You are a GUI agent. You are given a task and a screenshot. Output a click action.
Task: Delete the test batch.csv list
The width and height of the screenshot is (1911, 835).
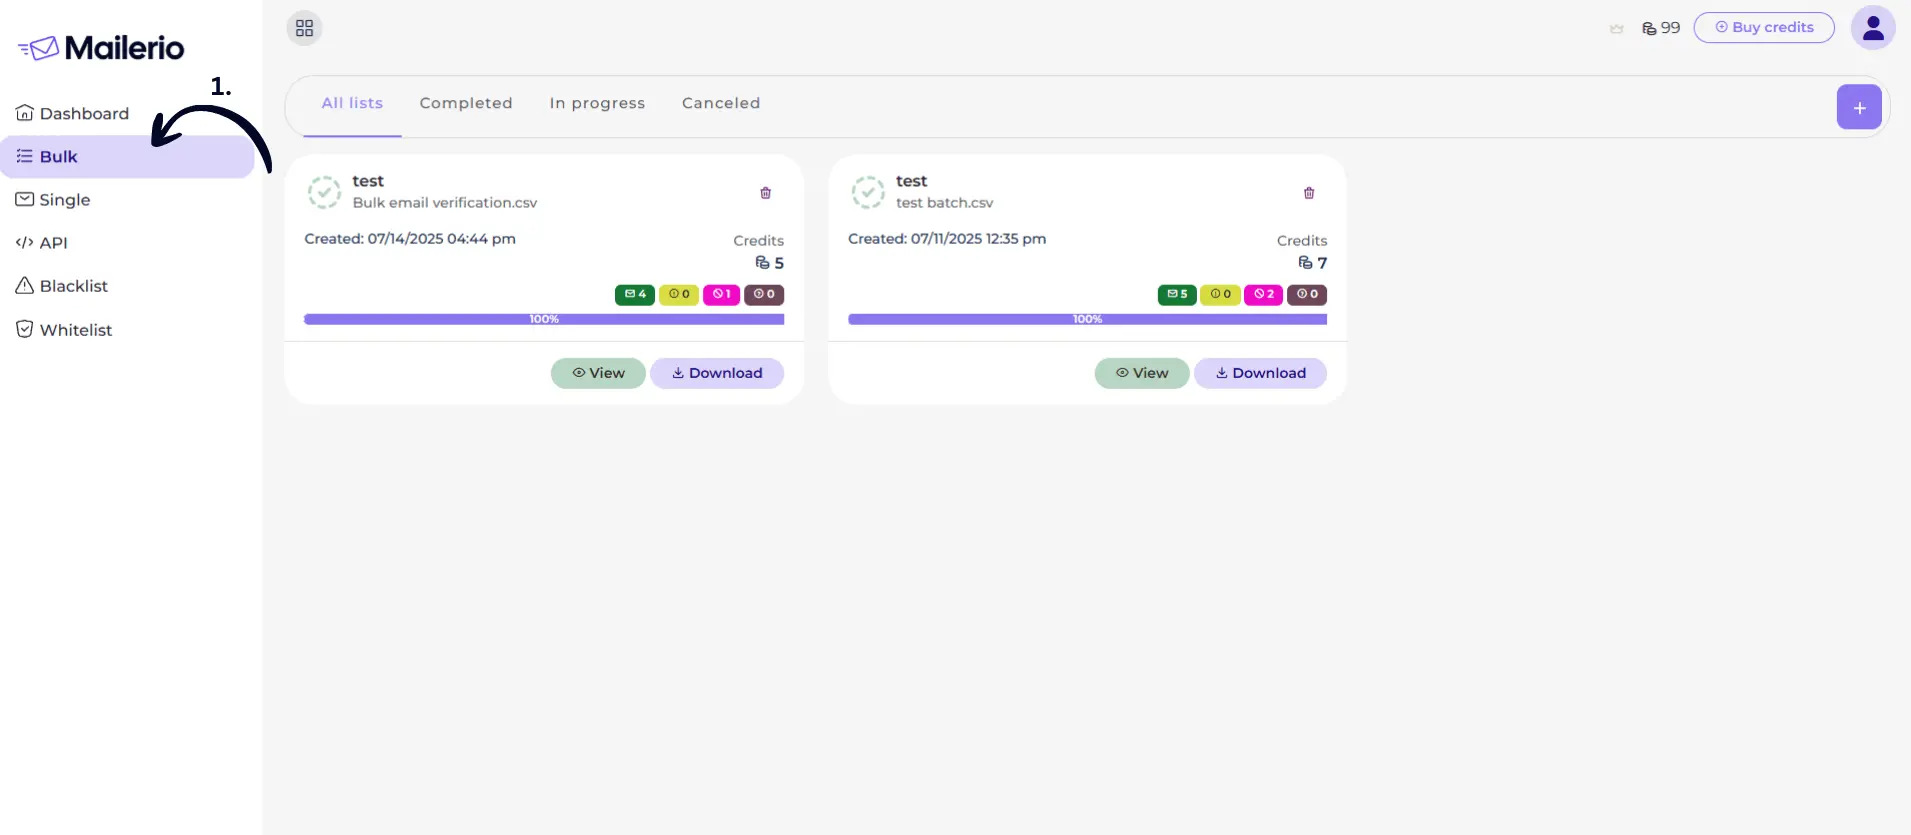[1308, 193]
